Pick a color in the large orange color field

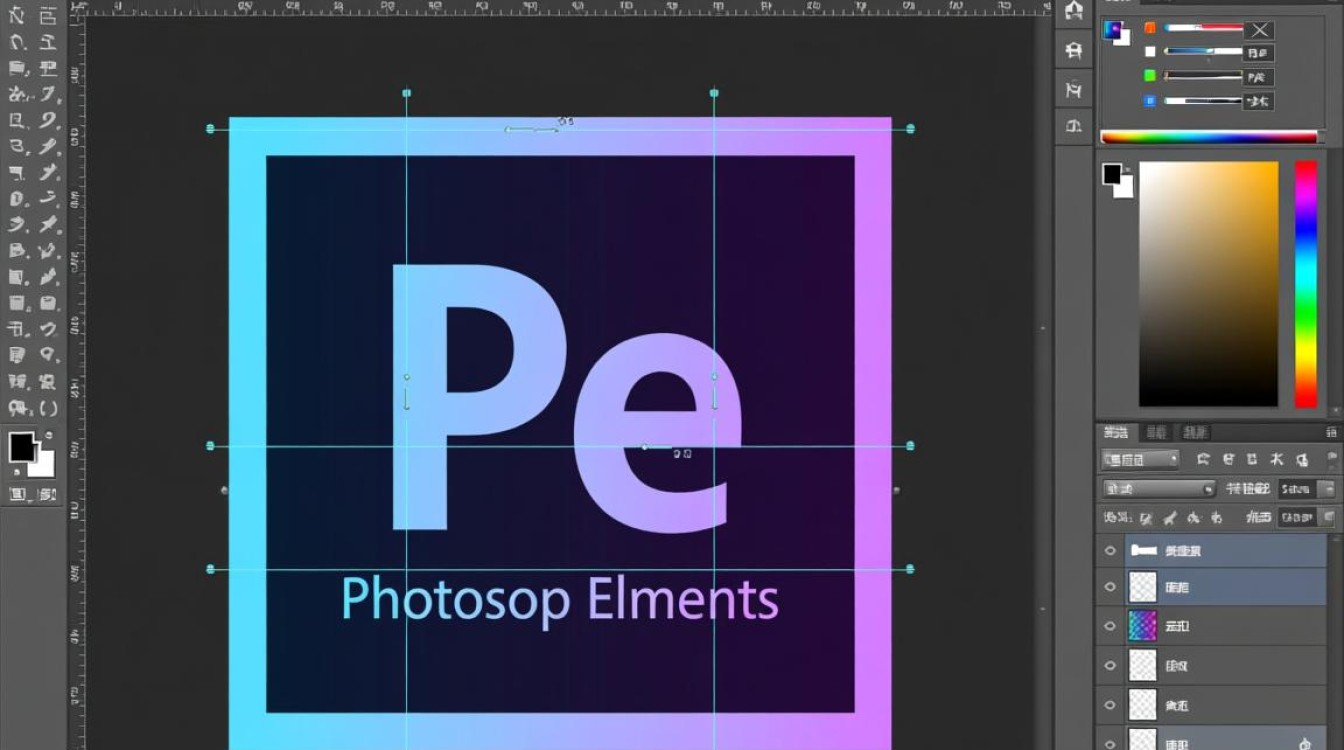(x=1208, y=283)
